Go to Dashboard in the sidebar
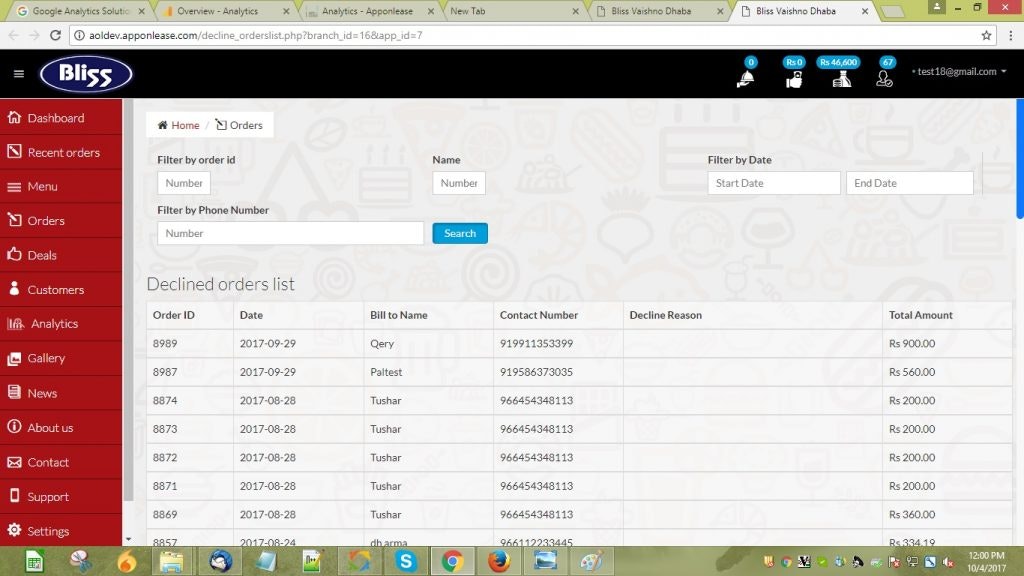 click(x=61, y=118)
